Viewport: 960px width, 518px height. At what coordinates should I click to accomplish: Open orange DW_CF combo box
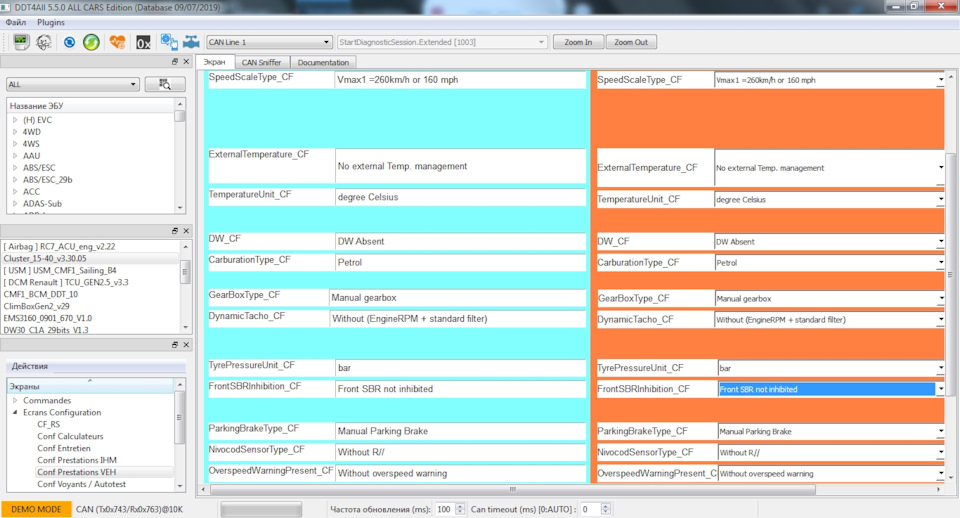[829, 242]
